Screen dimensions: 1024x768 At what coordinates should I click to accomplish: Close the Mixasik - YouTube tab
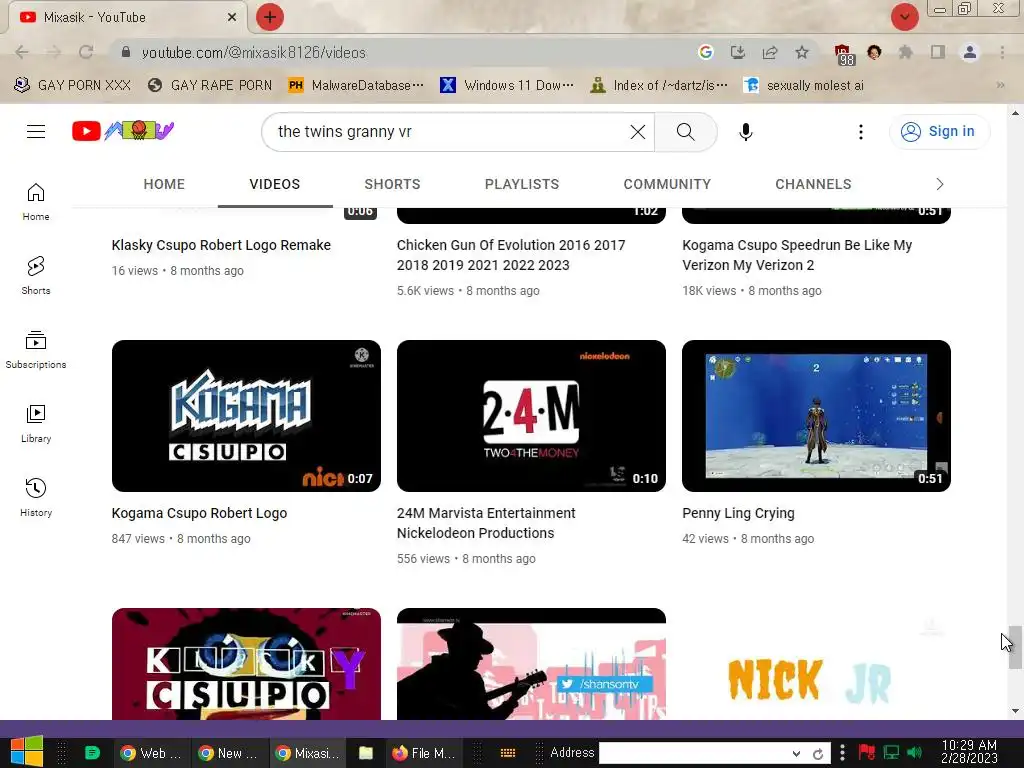click(232, 17)
